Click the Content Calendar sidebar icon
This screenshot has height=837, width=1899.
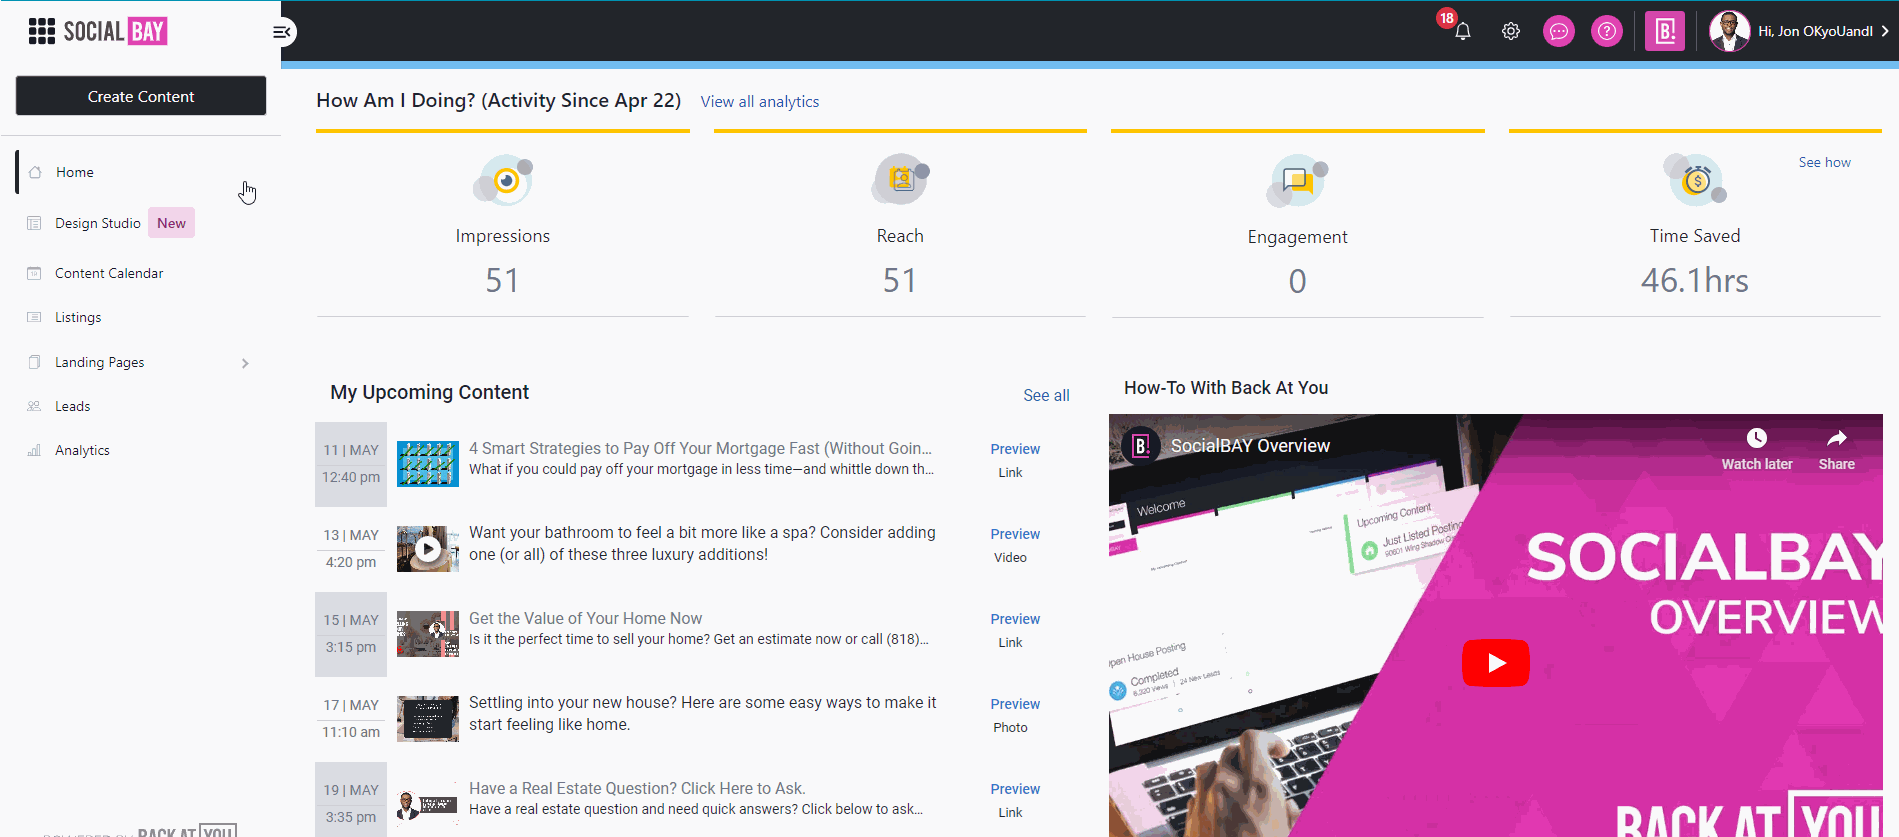click(34, 273)
